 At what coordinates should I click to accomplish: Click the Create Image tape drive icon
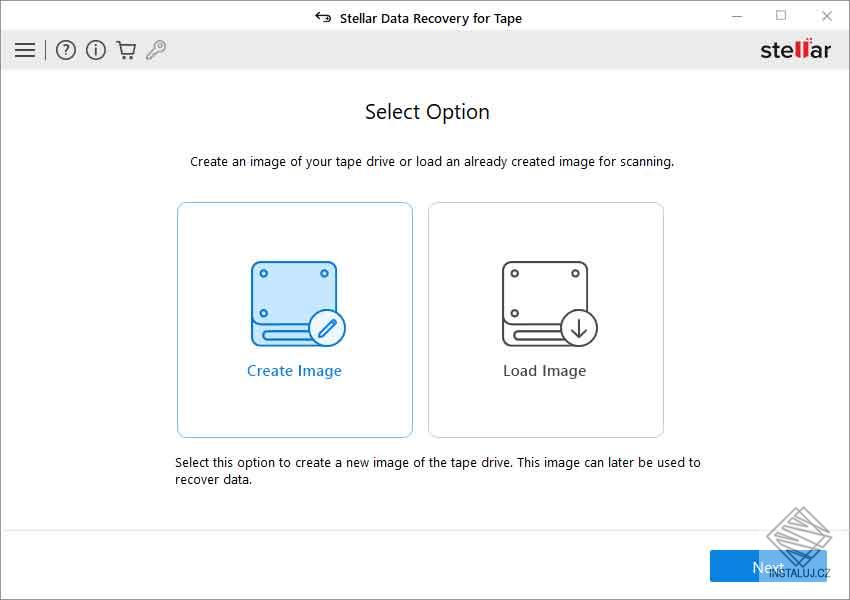tap(295, 300)
